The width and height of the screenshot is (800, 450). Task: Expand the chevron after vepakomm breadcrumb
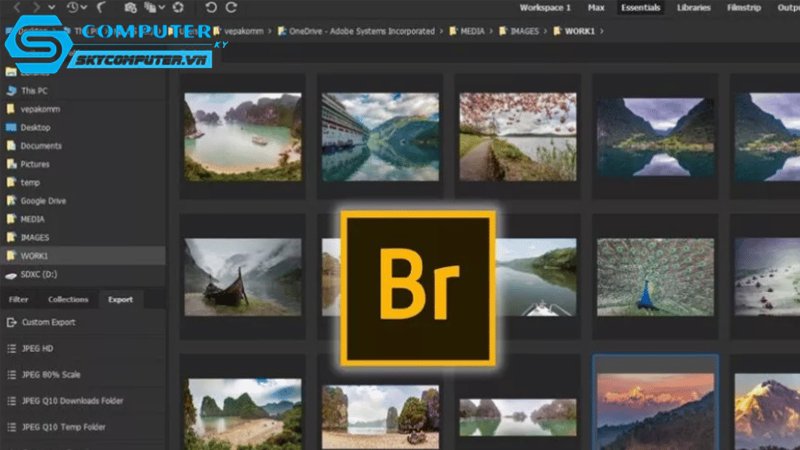click(270, 31)
